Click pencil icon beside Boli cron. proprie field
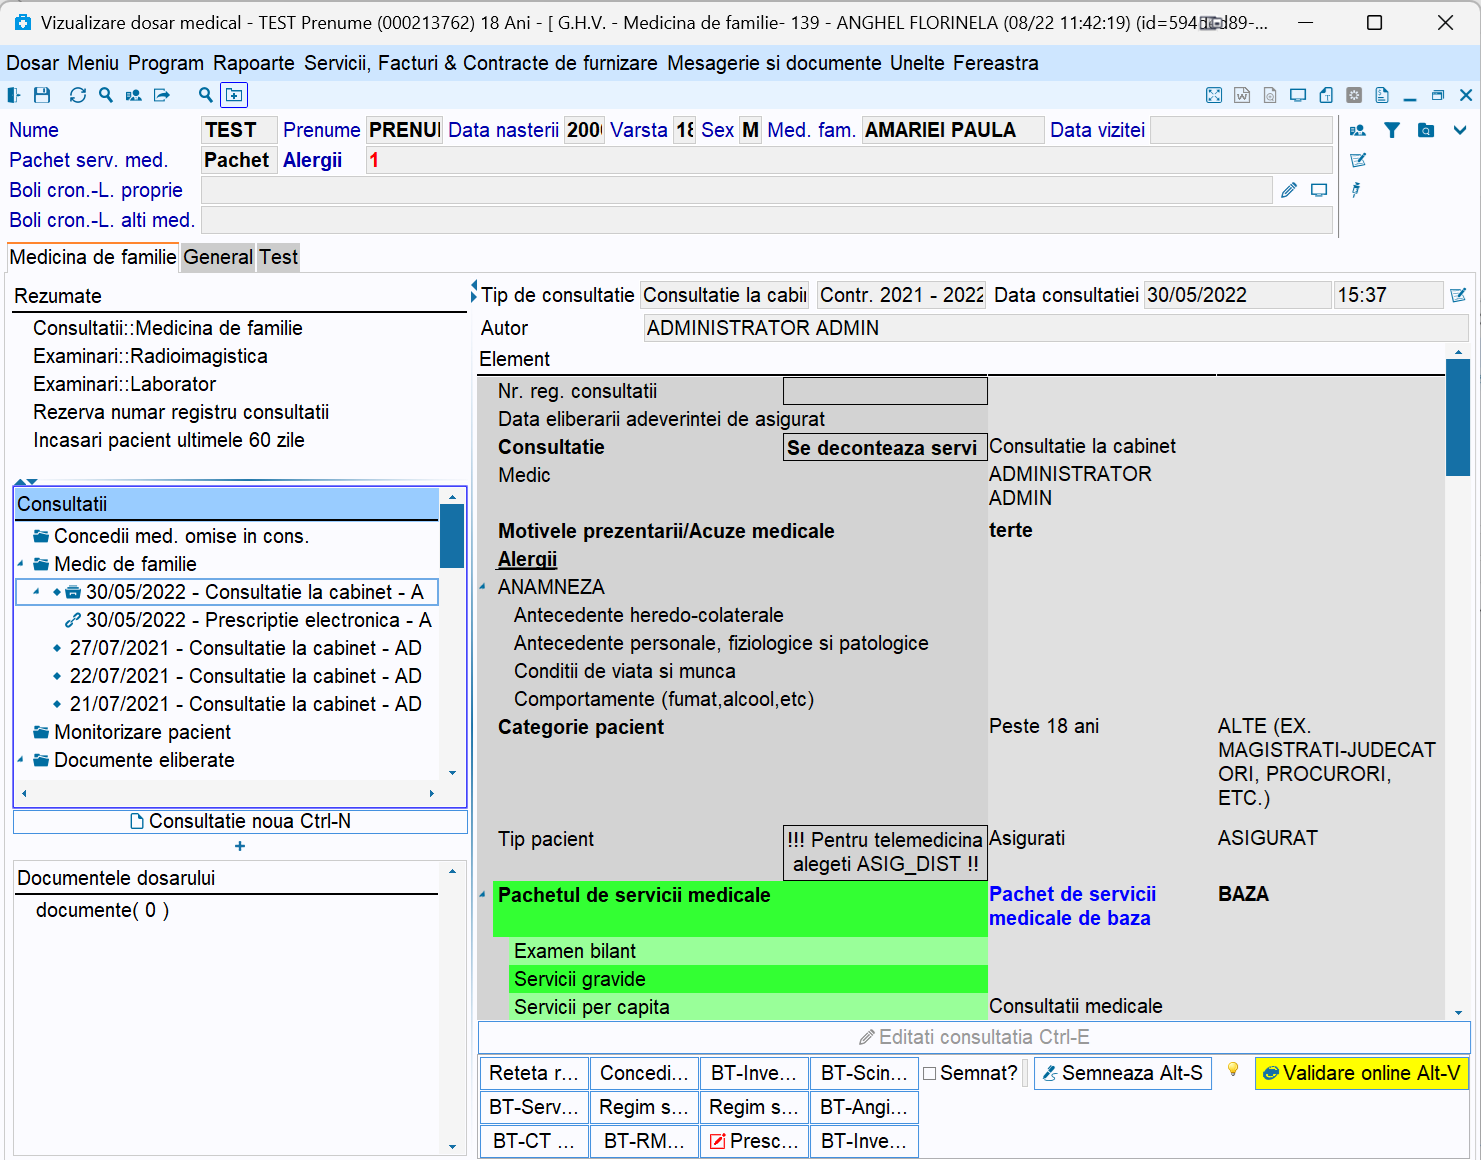 pyautogui.click(x=1289, y=190)
